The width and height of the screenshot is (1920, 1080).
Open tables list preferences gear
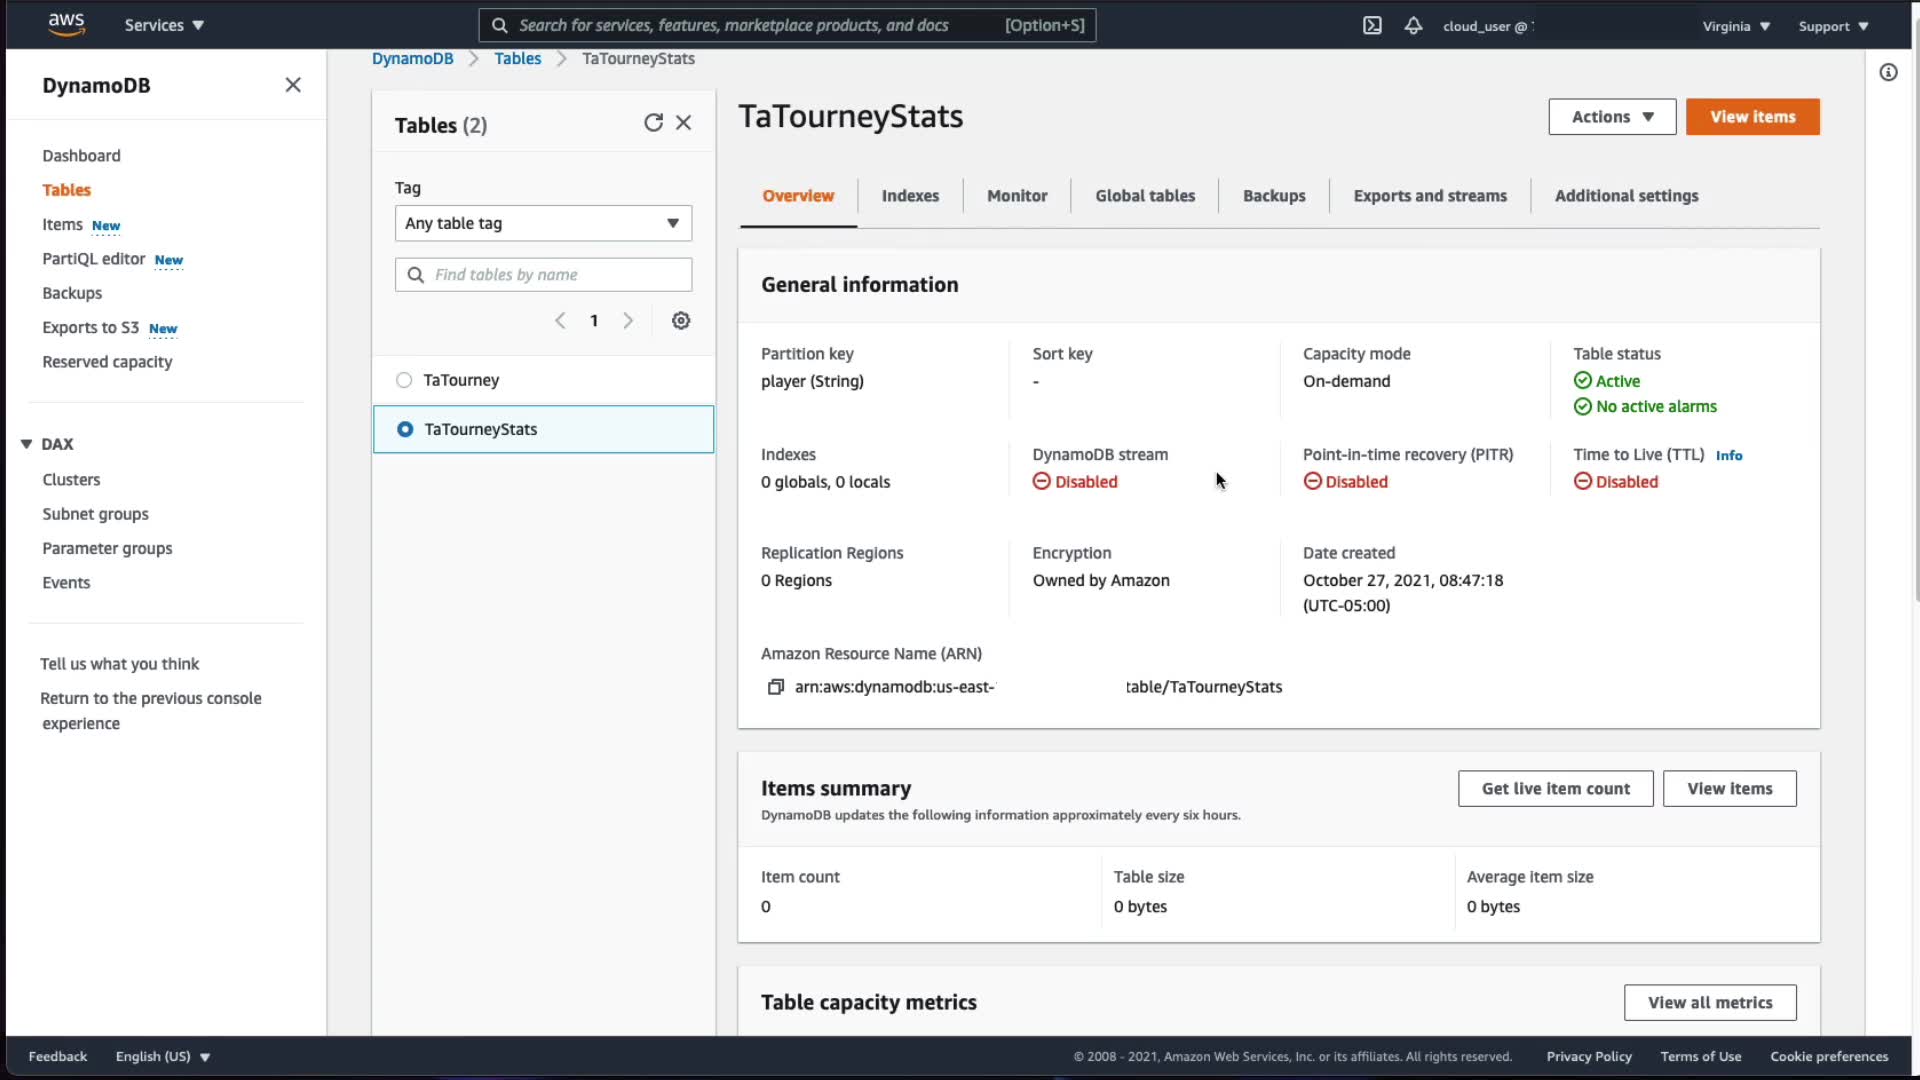coord(681,321)
